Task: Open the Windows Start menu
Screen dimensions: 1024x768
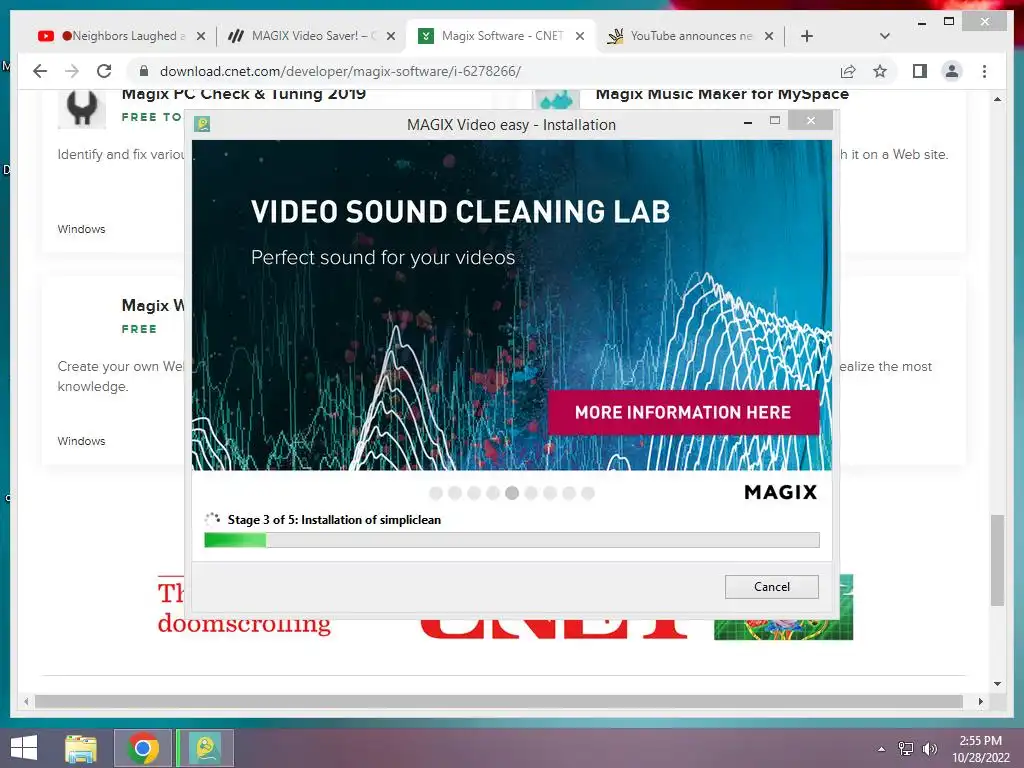Action: pos(24,748)
